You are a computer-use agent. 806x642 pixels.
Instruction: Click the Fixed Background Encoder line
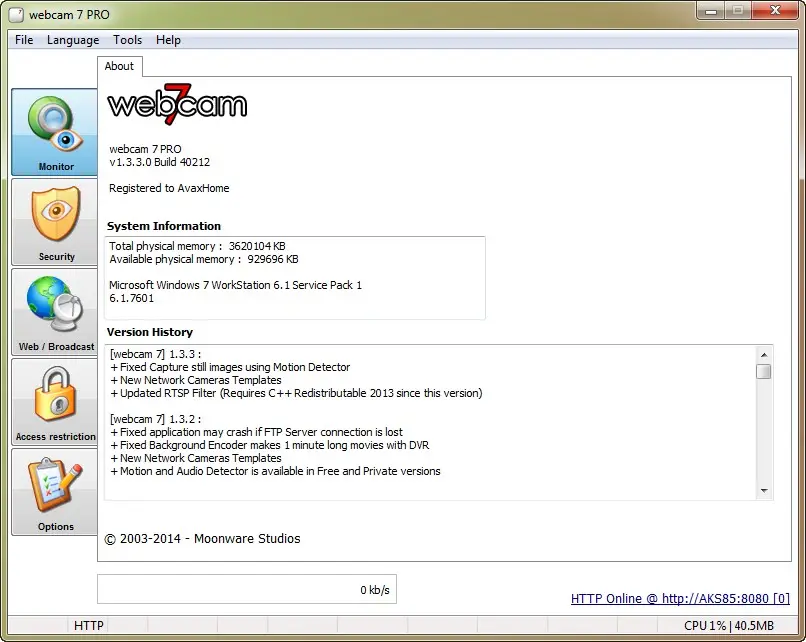(x=270, y=445)
